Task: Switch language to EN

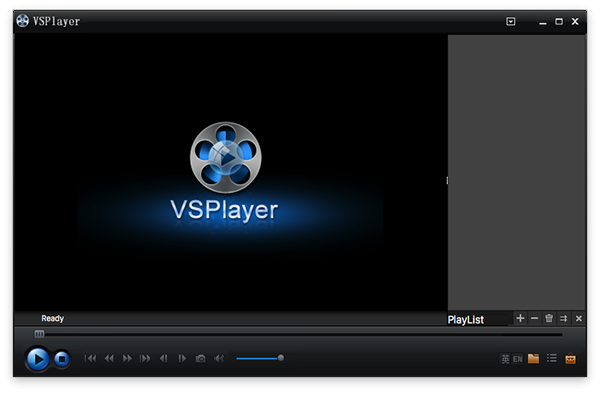Action: (x=518, y=359)
